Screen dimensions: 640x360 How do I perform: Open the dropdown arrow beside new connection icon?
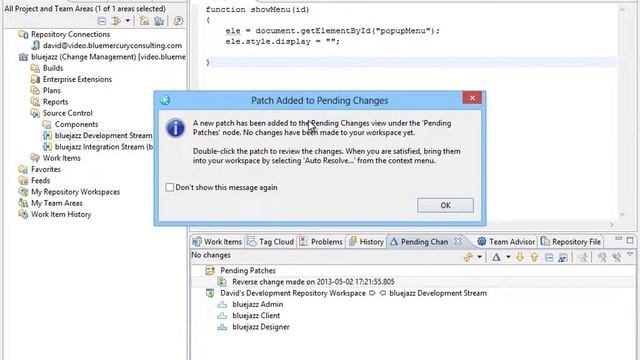(127, 21)
